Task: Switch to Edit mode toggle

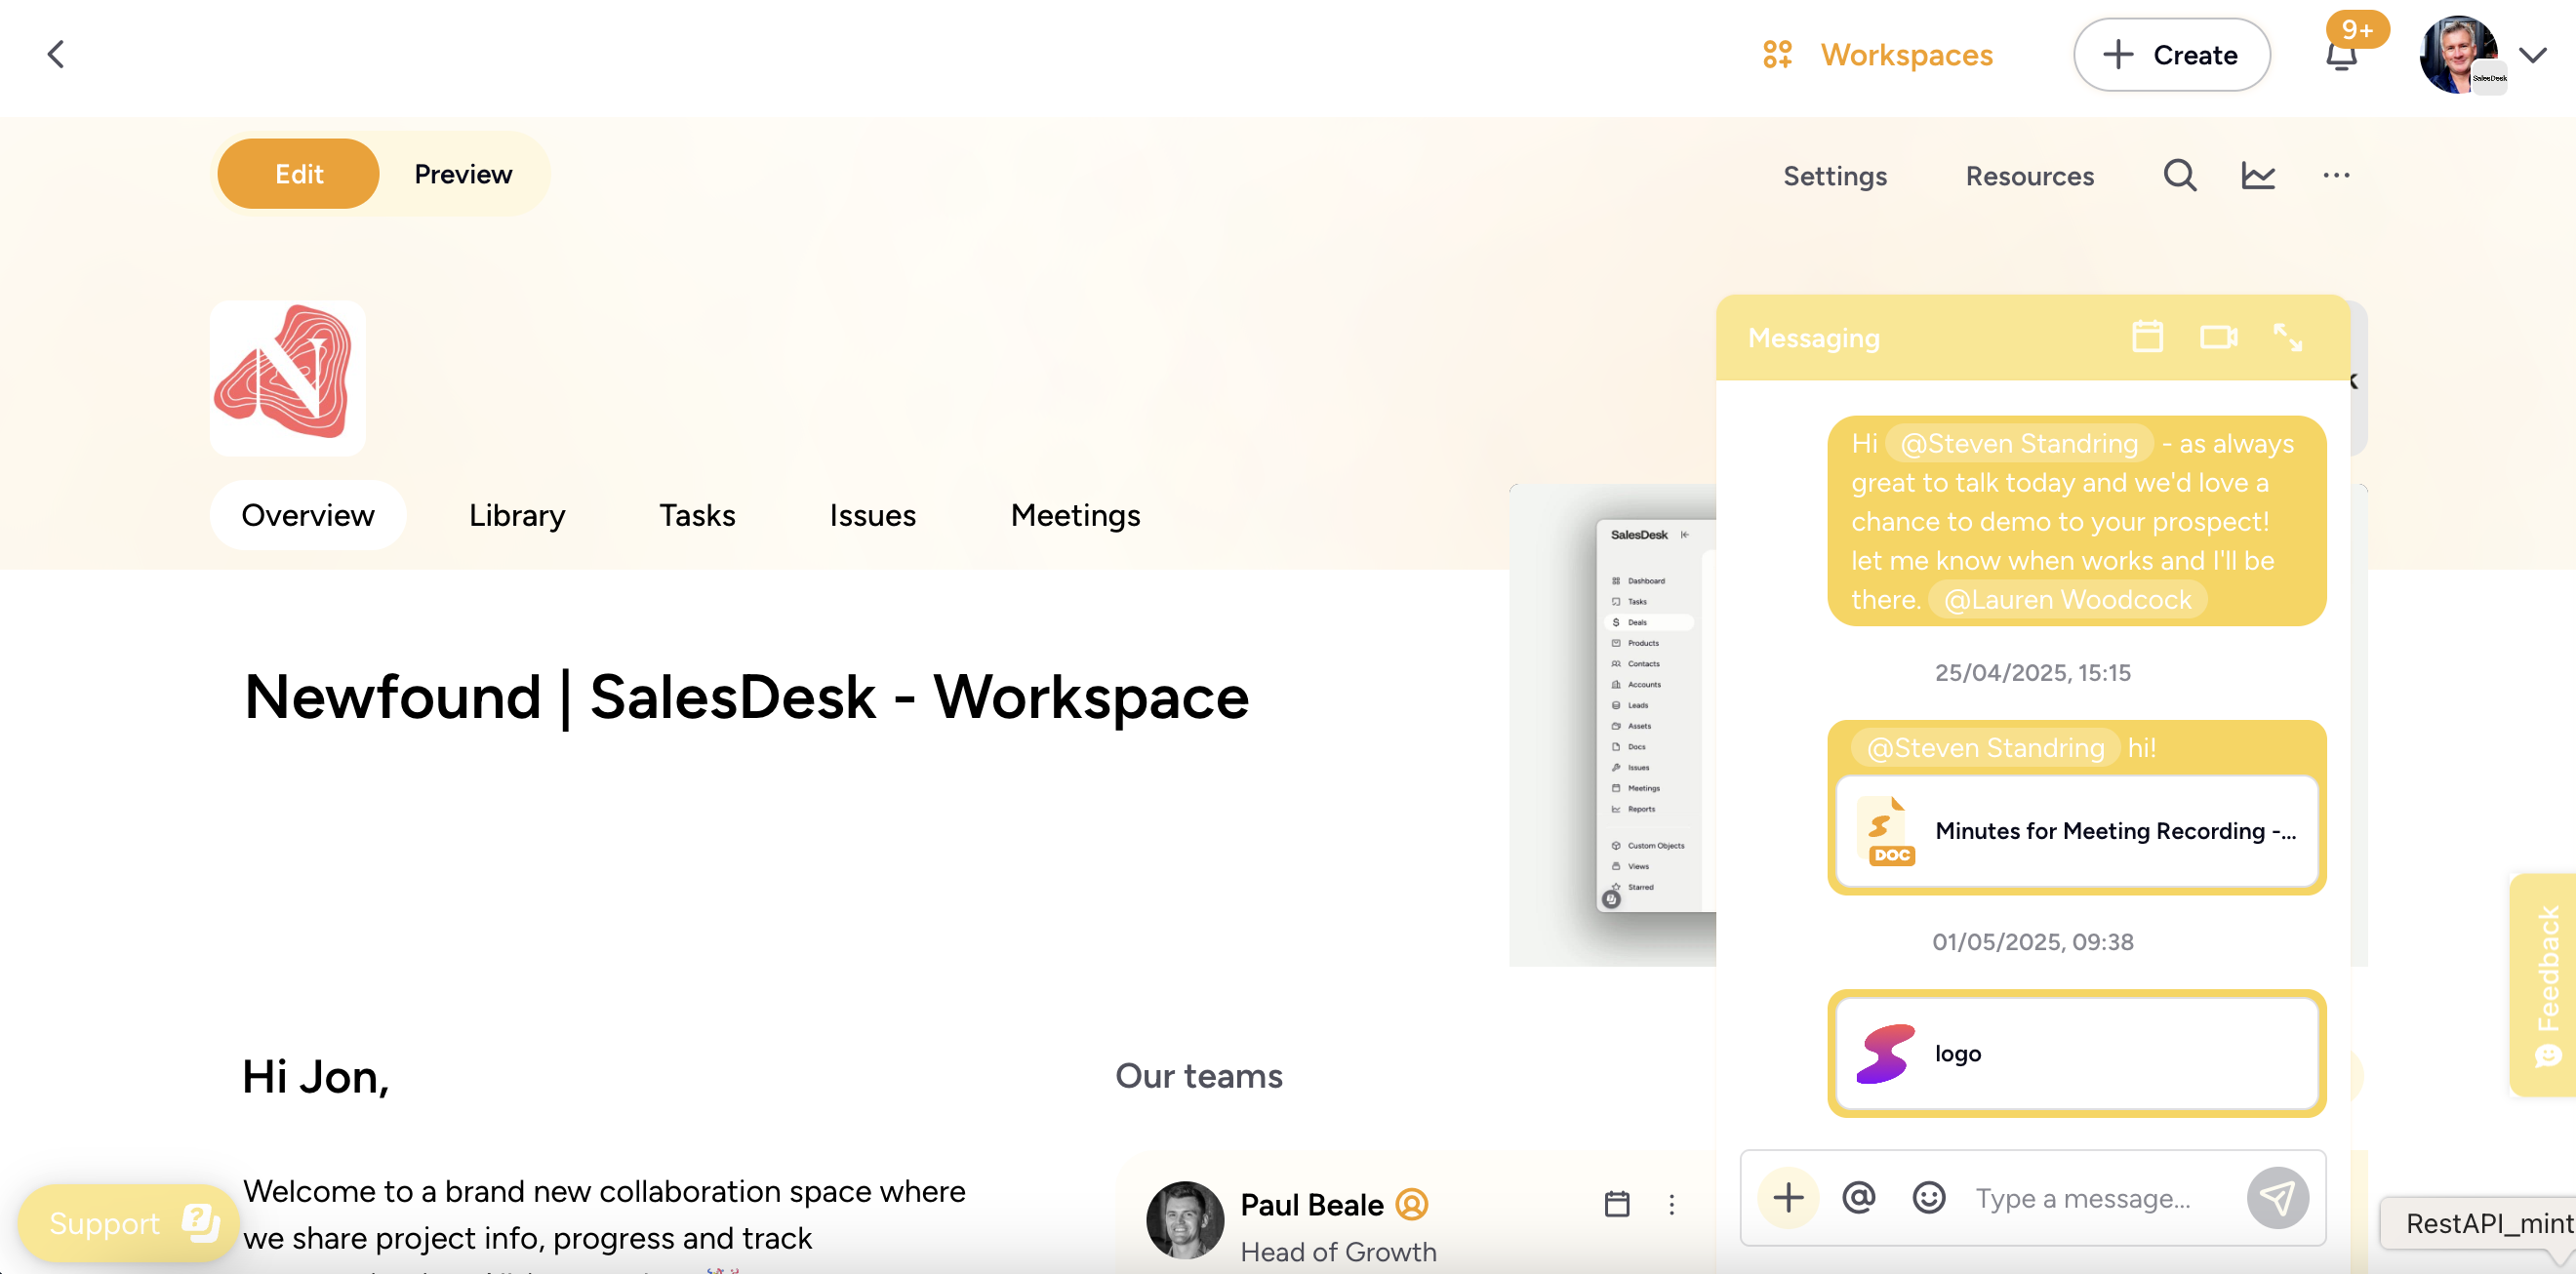Action: click(x=298, y=174)
